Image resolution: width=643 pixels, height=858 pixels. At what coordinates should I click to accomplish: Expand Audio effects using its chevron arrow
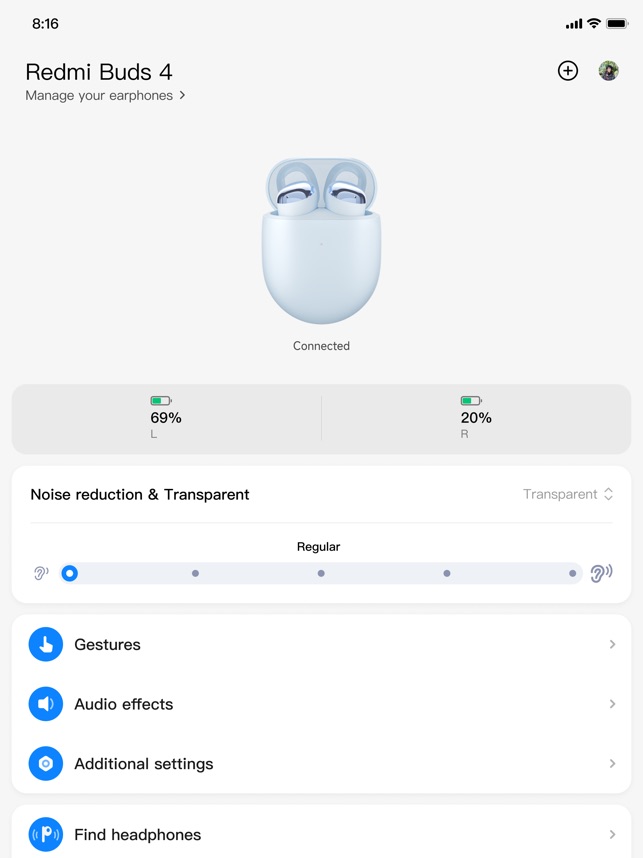(612, 704)
